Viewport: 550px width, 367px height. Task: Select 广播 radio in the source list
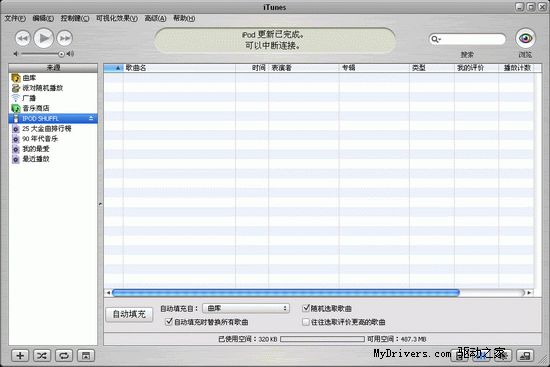(53, 98)
